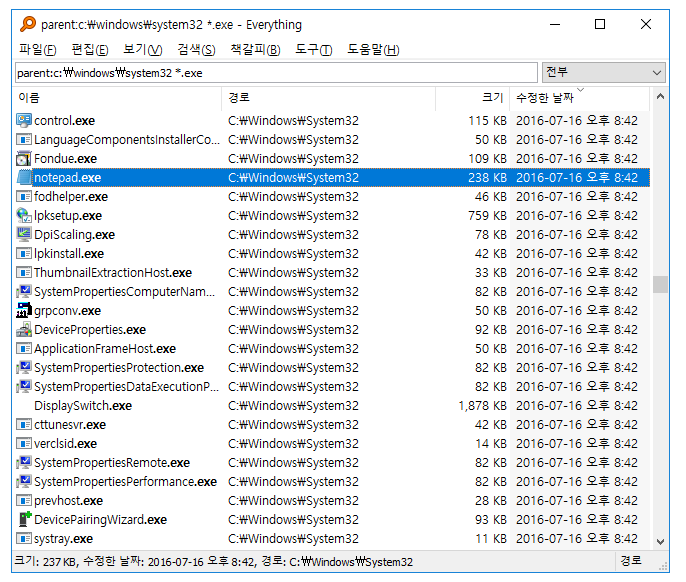The height and width of the screenshot is (582, 686).
Task: Click the 238 KB size value
Action: point(487,178)
